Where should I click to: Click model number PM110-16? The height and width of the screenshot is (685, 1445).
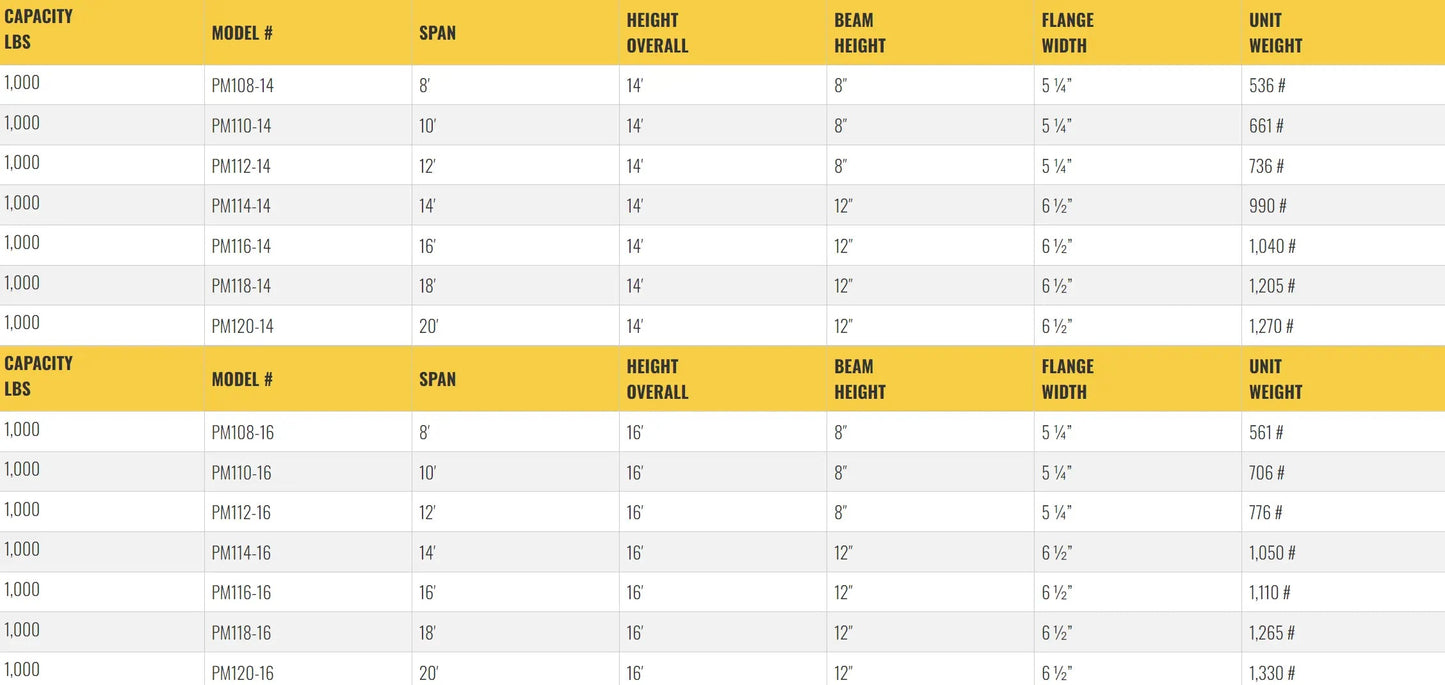point(241,473)
